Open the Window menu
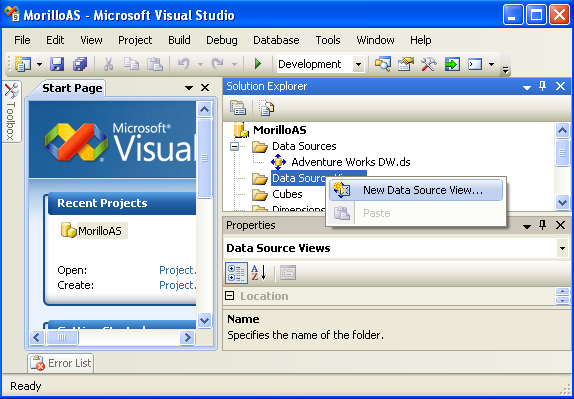Screen dimensions: 574x399 [375, 40]
